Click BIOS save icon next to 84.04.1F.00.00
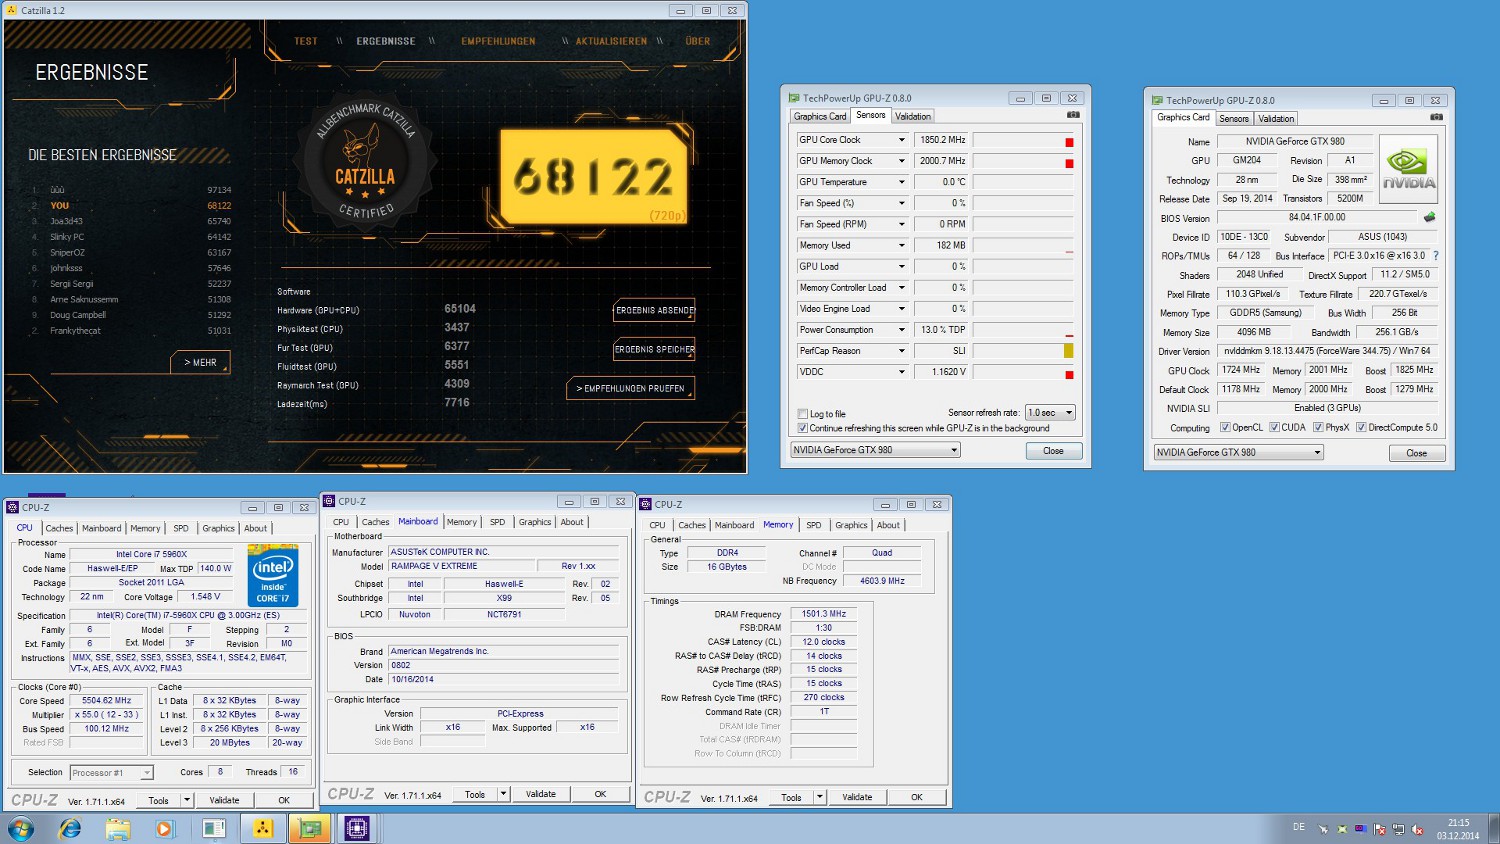 1430,217
